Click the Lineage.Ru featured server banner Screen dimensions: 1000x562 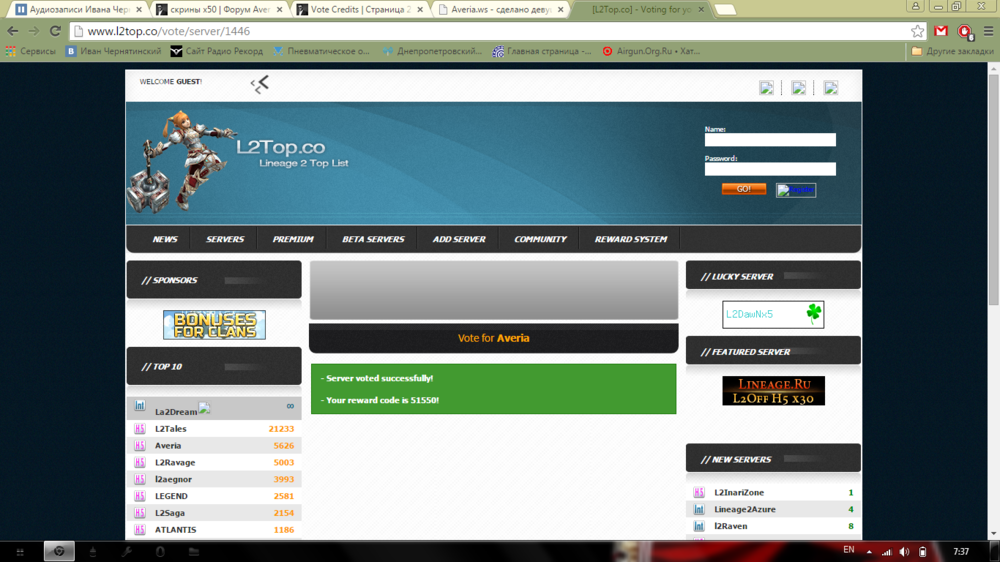[773, 391]
